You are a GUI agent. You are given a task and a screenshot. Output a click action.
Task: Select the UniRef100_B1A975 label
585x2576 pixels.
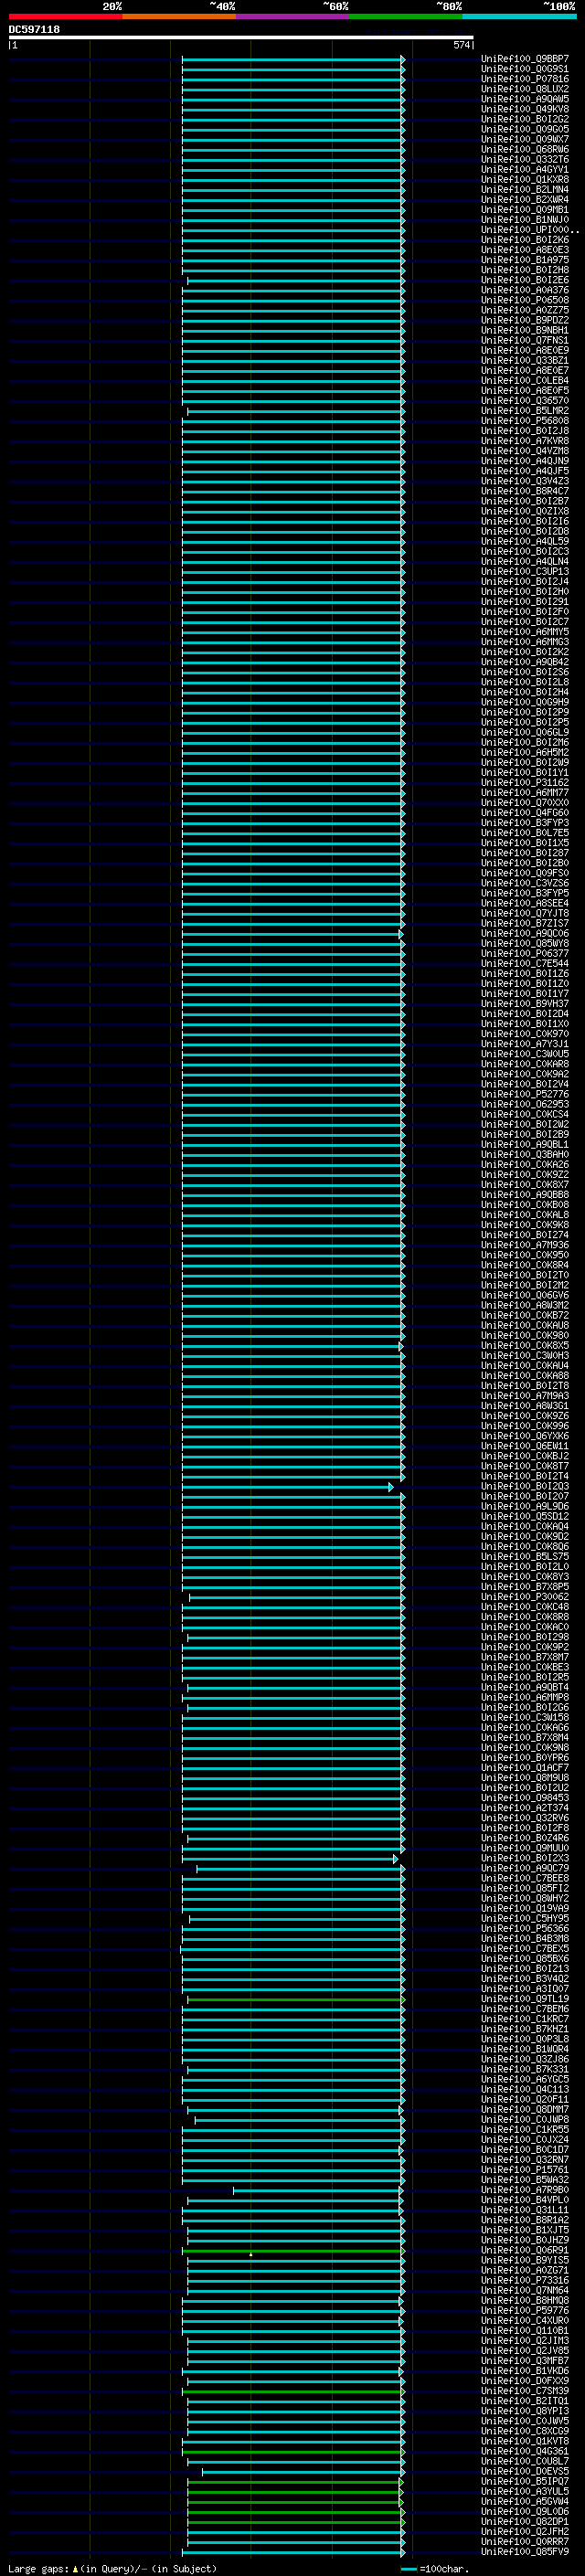(x=525, y=260)
